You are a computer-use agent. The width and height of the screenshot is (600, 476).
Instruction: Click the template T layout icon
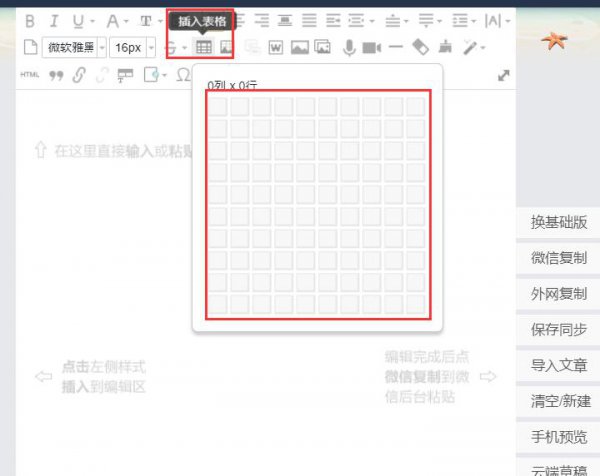point(125,75)
